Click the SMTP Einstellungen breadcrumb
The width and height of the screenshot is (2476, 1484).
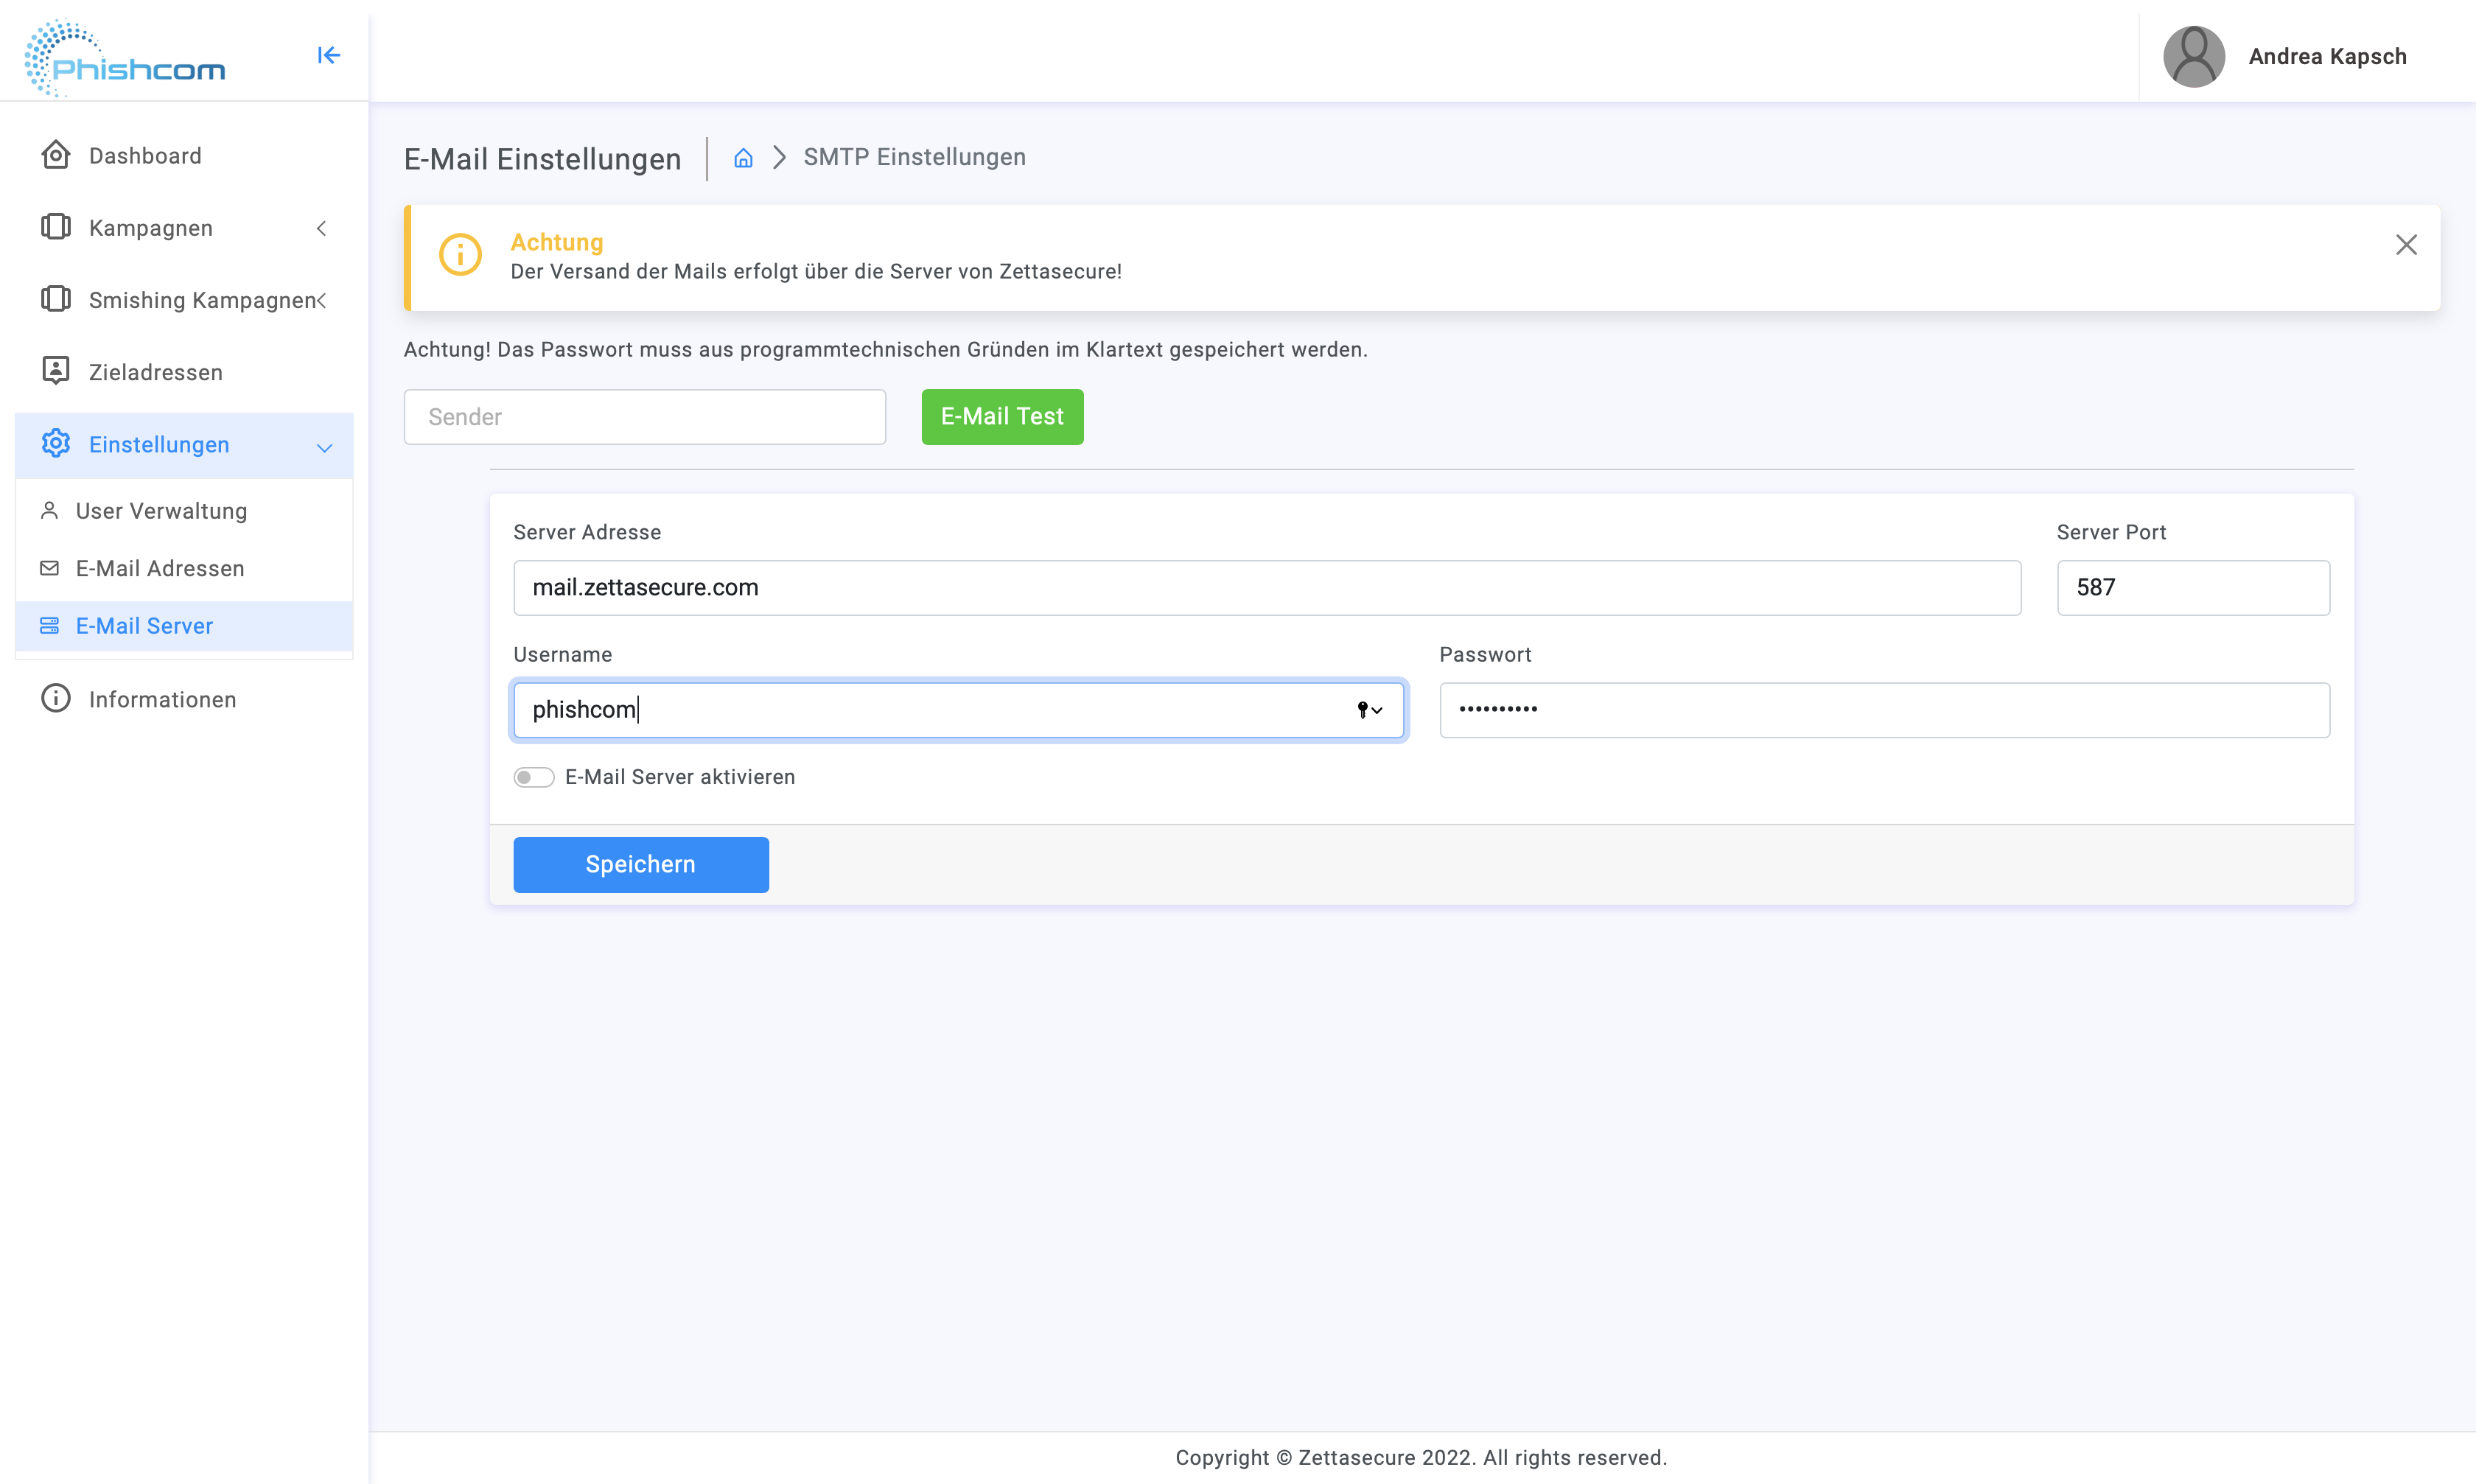pos(914,157)
